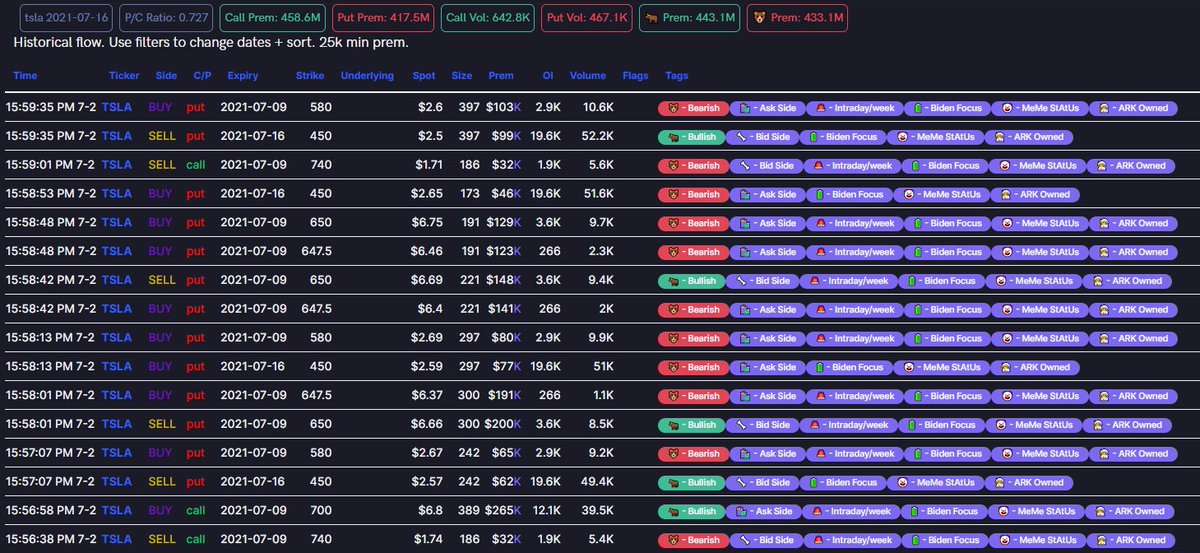
Task: Sort by the C/P column header
Action: pyautogui.click(x=202, y=76)
